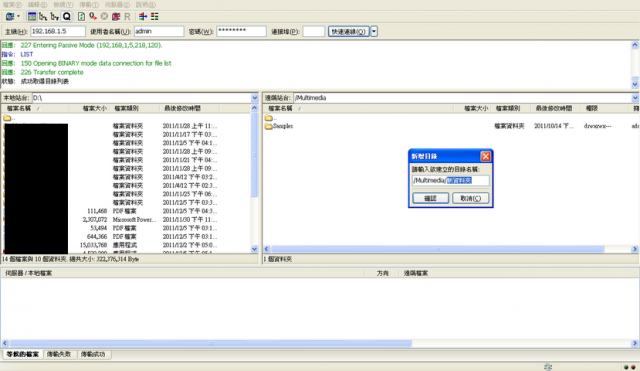Screen dimensions: 640x371
Task: Click local file list scroll up arrow
Action: [x=255, y=108]
